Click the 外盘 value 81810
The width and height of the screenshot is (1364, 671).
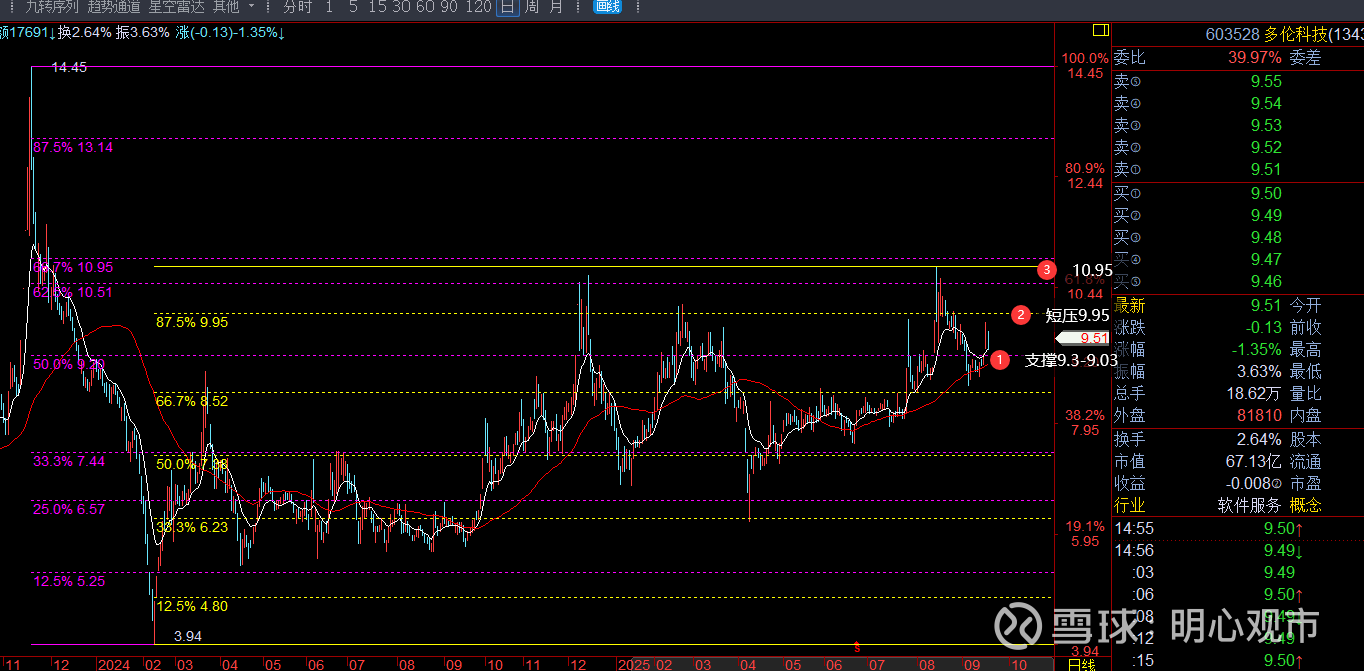[1260, 416]
